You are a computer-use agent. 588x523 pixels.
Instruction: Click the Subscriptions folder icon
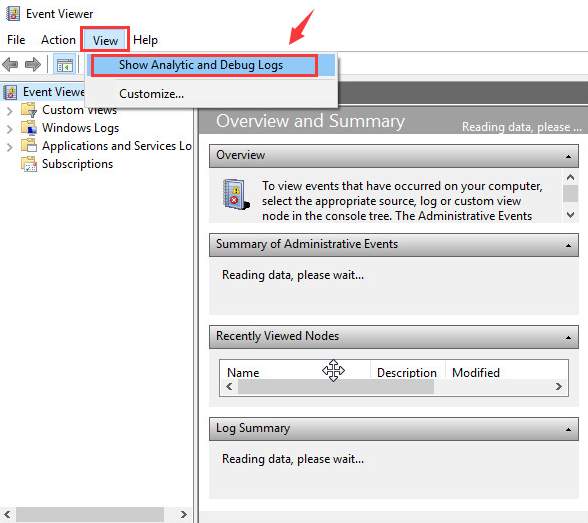pos(28,164)
